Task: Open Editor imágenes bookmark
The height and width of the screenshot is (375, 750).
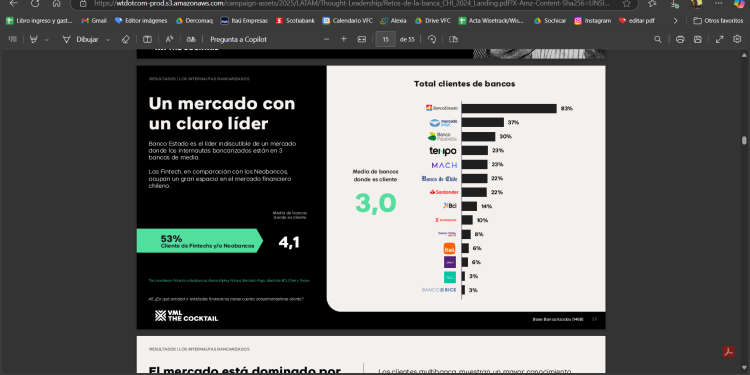Action: [141, 21]
